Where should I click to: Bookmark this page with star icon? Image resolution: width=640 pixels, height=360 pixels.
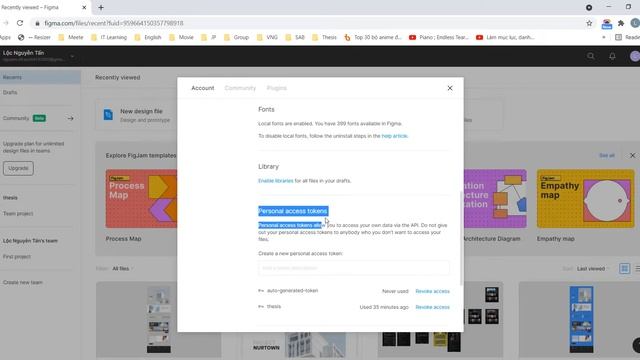pos(589,23)
